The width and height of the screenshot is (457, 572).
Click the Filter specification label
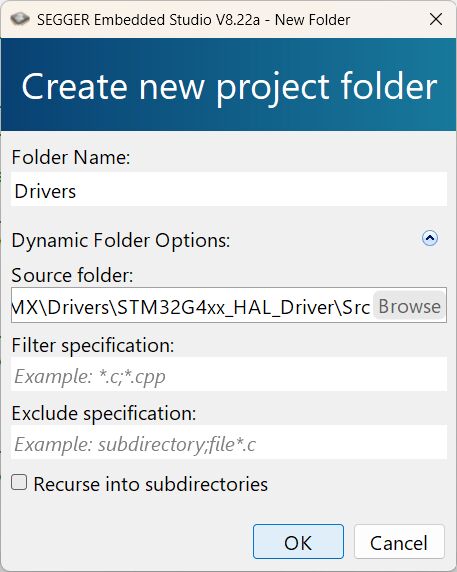point(93,345)
